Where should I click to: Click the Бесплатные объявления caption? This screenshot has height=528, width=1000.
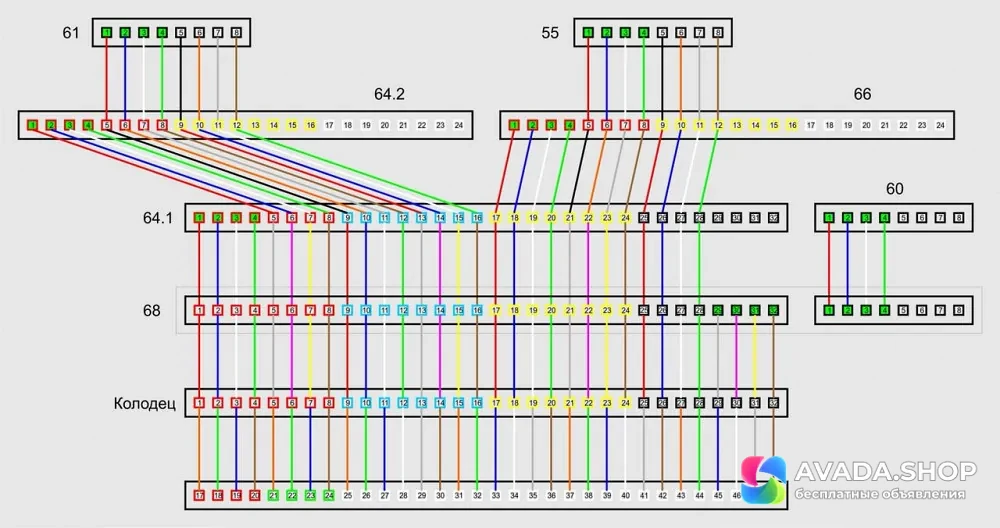click(878, 494)
